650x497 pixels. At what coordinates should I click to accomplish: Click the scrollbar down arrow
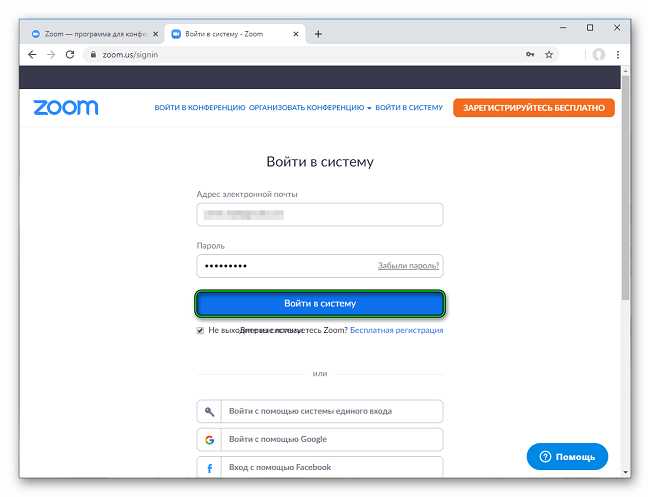pos(626,473)
